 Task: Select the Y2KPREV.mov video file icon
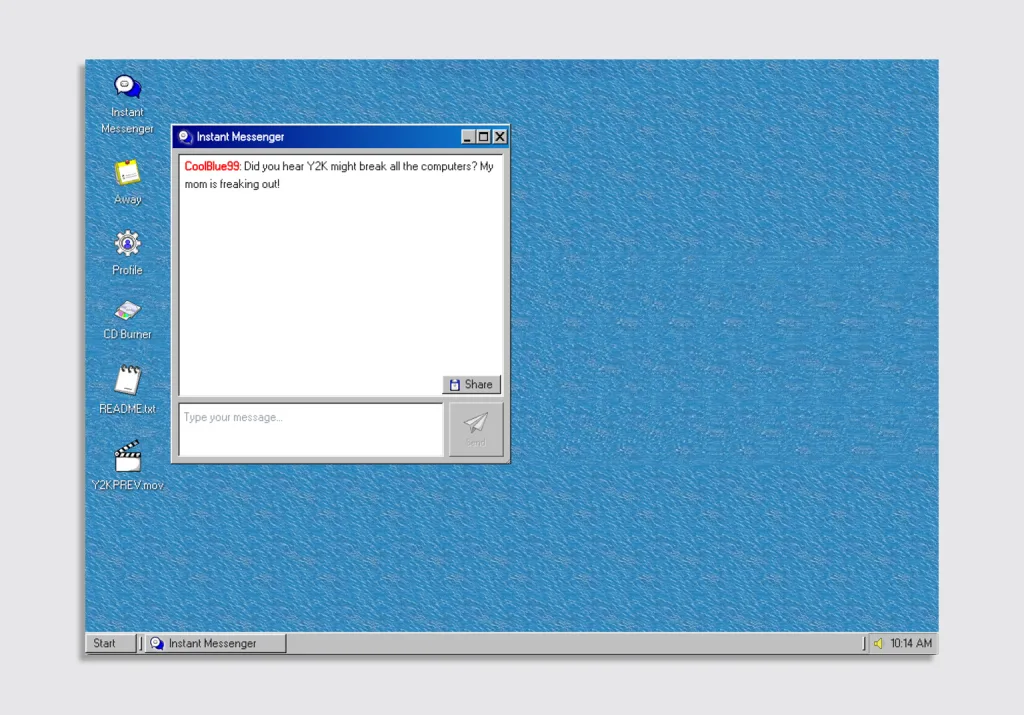(127, 457)
